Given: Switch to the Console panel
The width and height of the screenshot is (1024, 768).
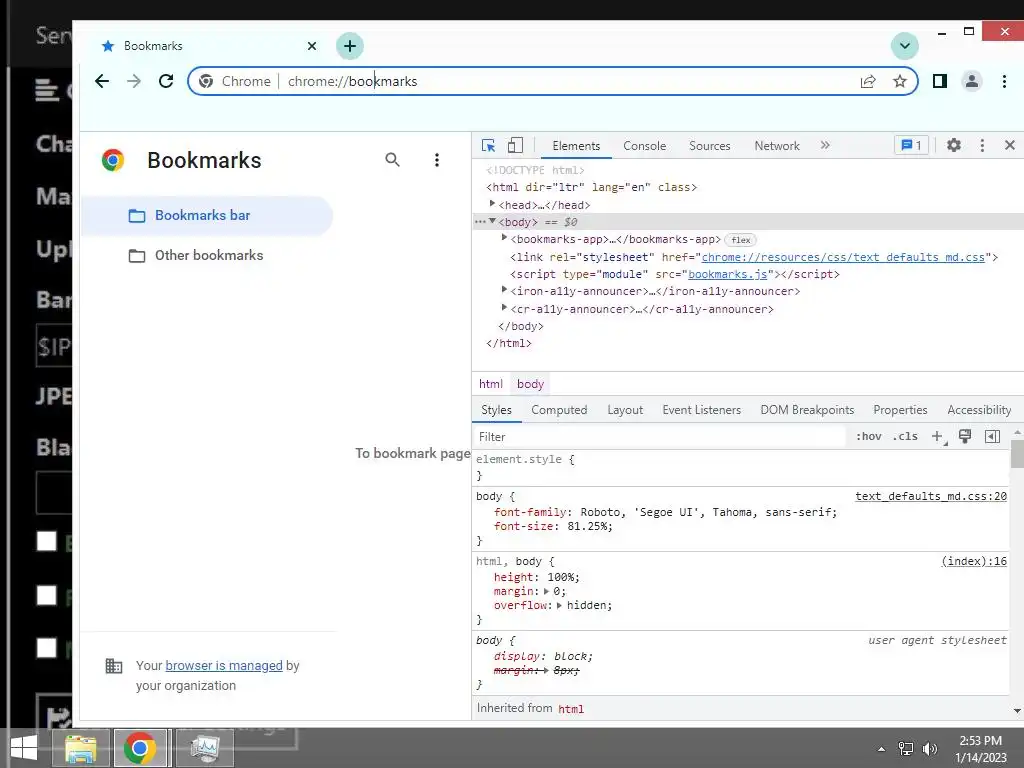Looking at the screenshot, I should (645, 146).
